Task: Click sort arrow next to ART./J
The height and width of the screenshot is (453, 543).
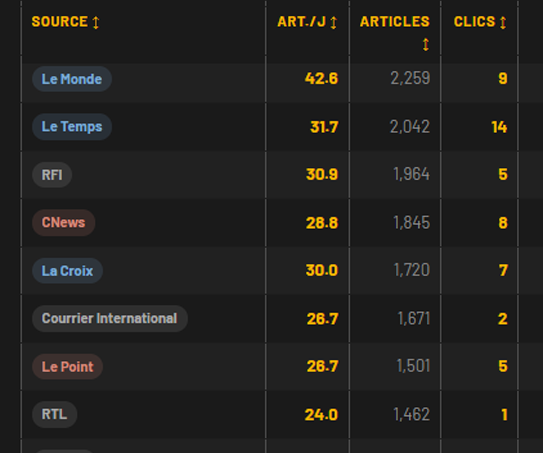Action: [333, 23]
